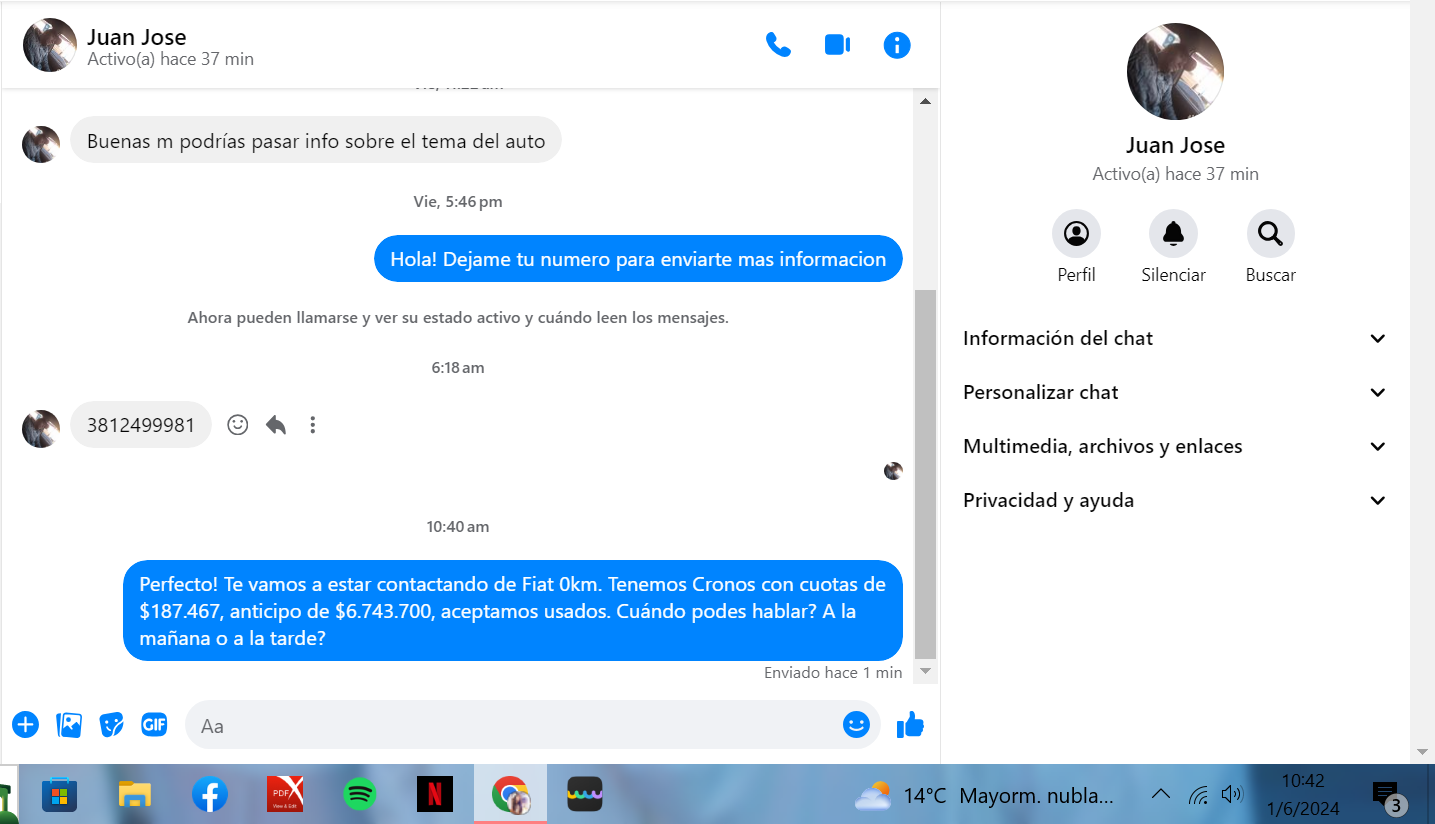The height and width of the screenshot is (824, 1435).
Task: Send a thumbs-up like
Action: coord(910,725)
